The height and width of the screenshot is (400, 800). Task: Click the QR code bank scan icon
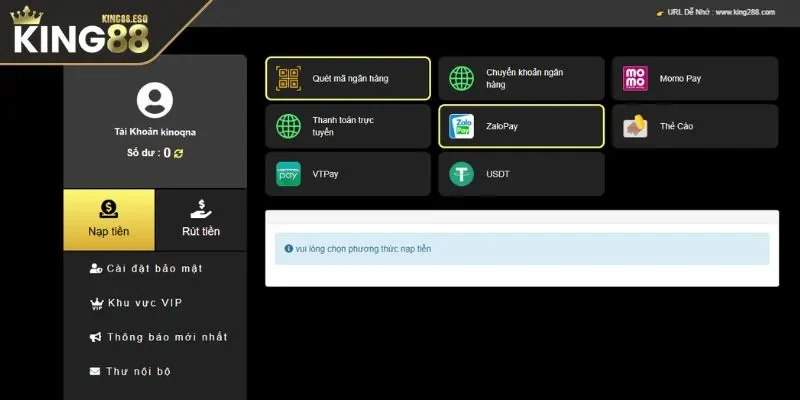point(288,79)
